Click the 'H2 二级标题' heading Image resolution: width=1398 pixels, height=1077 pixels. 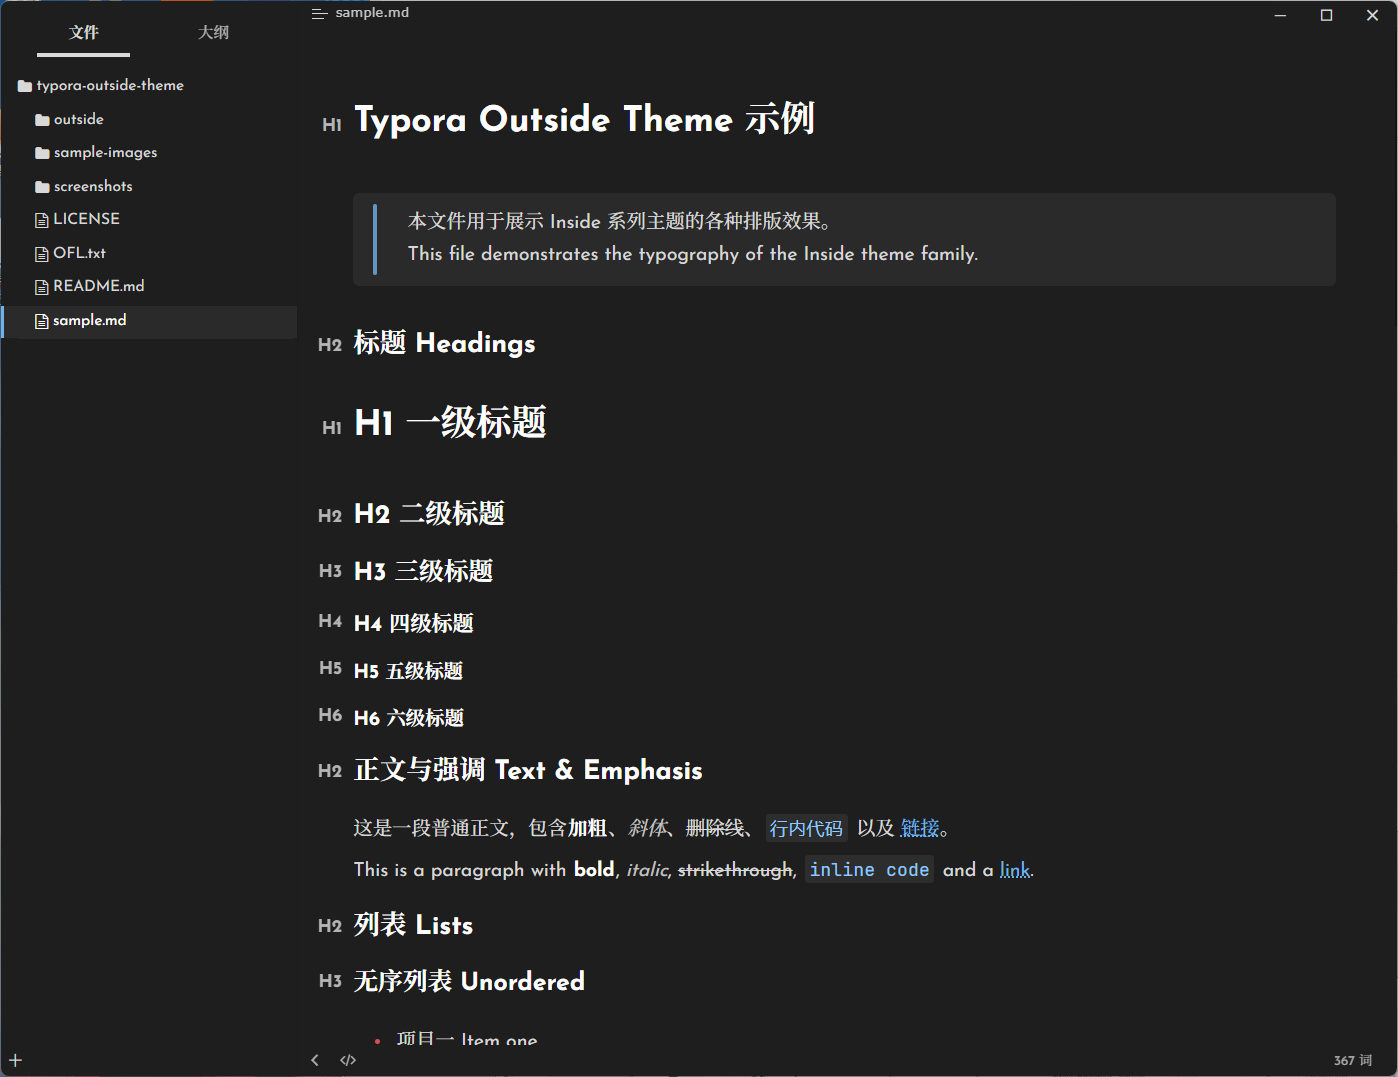[429, 514]
